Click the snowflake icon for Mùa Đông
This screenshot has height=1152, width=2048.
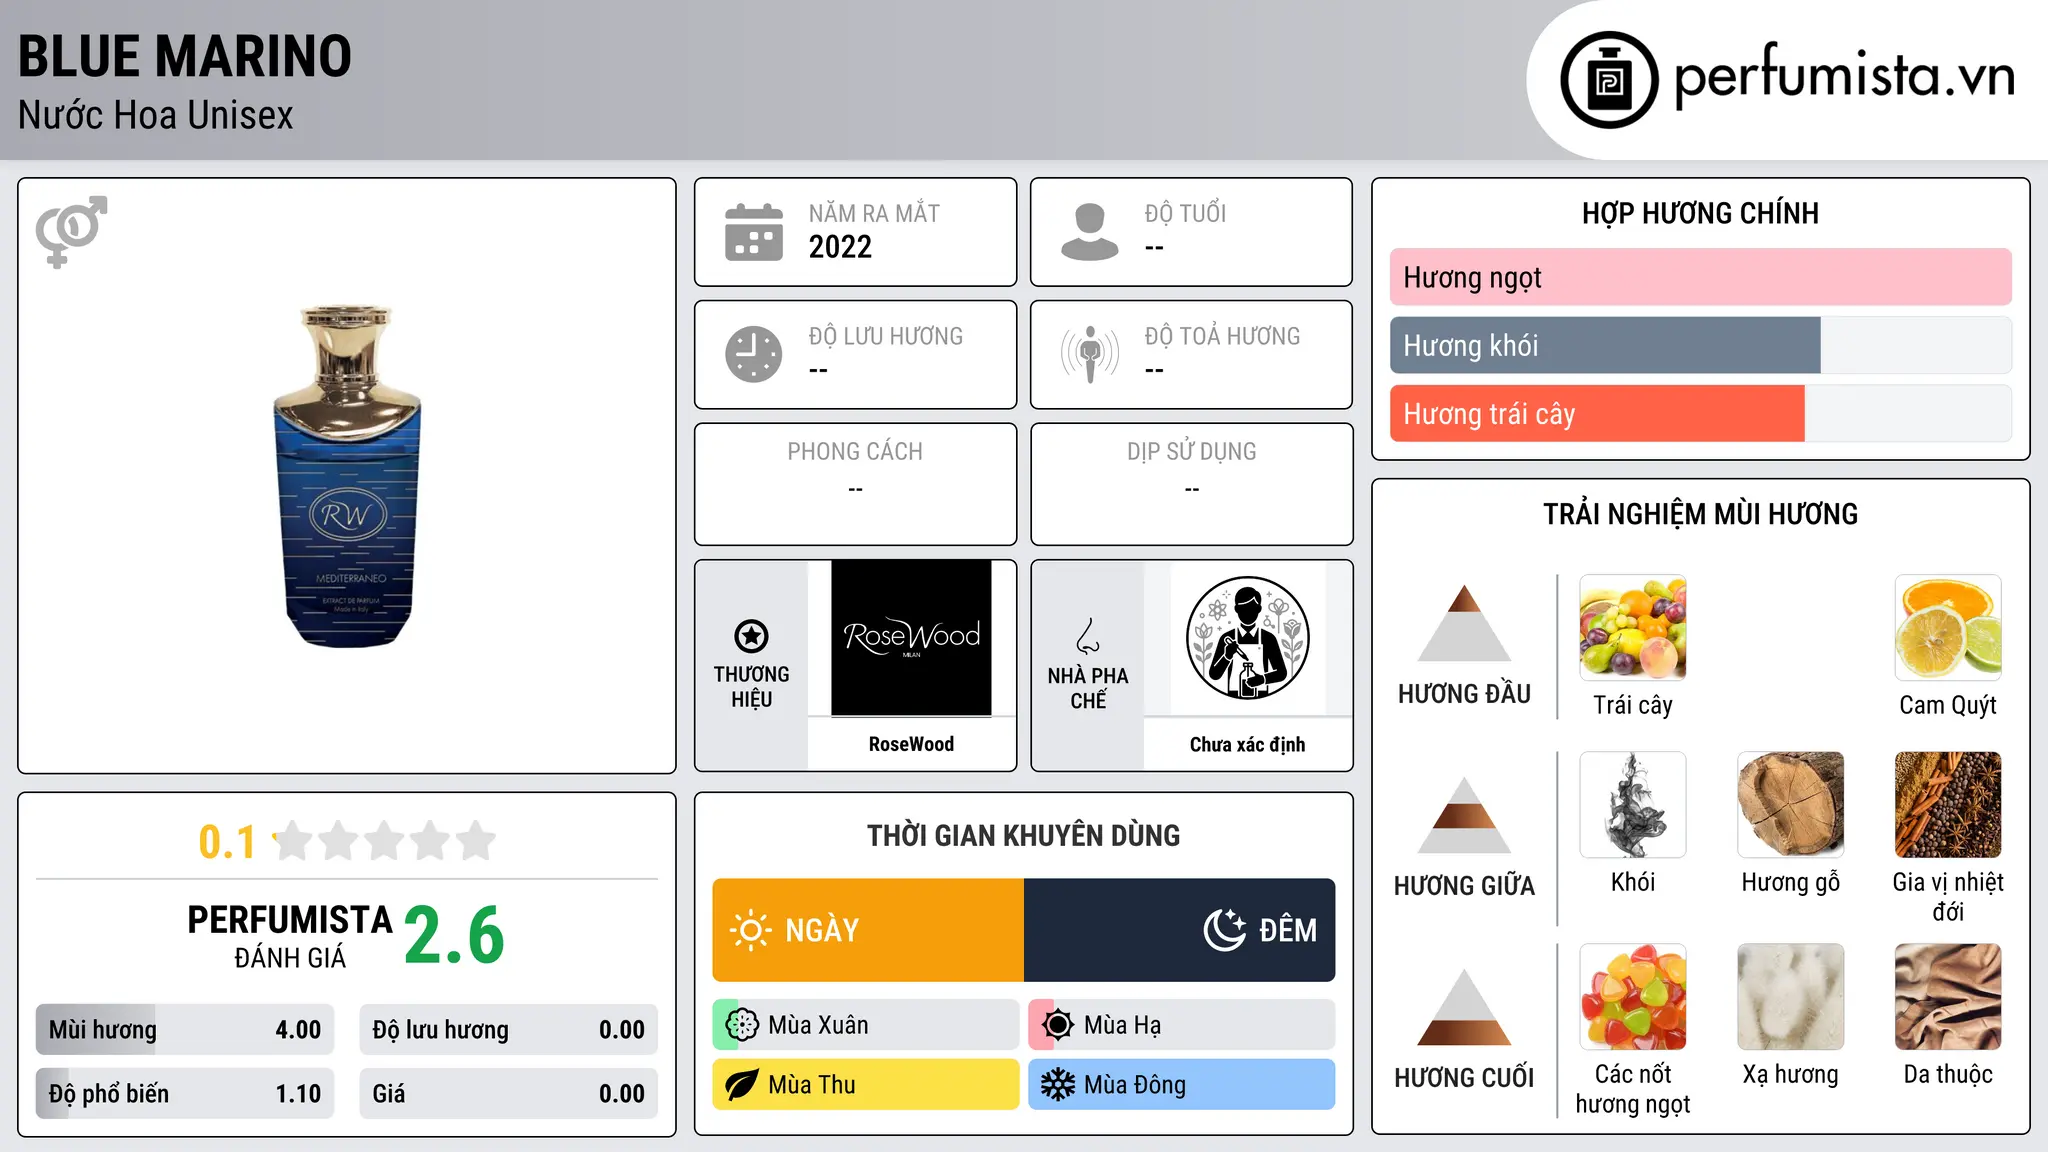point(1058,1085)
